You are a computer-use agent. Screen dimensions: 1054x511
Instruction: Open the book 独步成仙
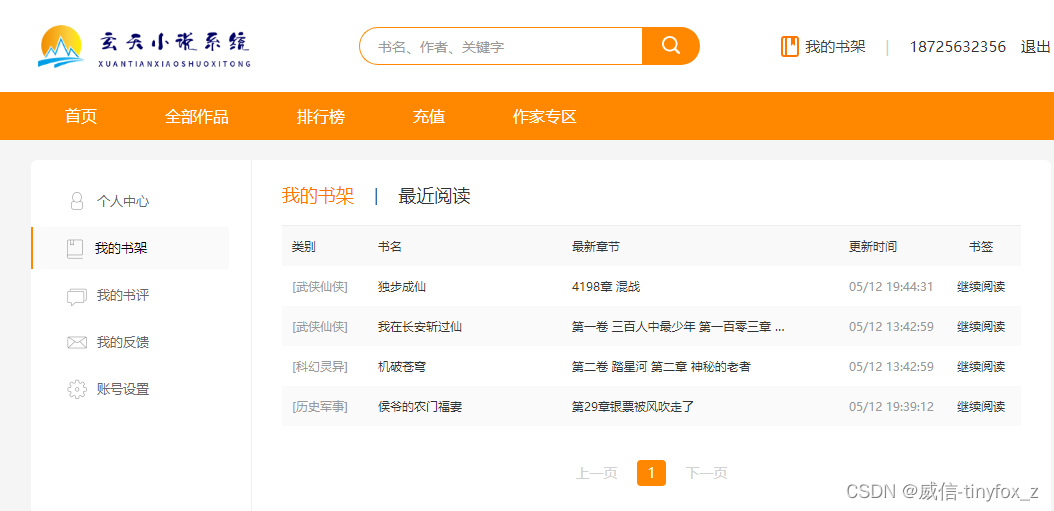point(402,287)
